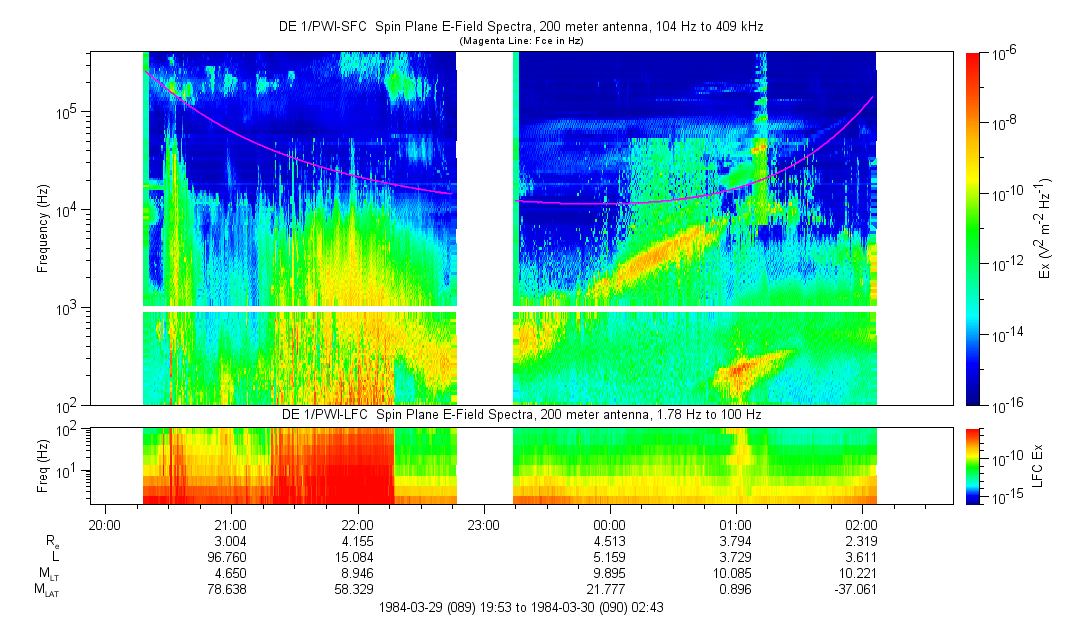This screenshot has height=620, width=1083.
Task: Click the DE 1/PWI-SFC plot title
Action: pyautogui.click(x=520, y=27)
